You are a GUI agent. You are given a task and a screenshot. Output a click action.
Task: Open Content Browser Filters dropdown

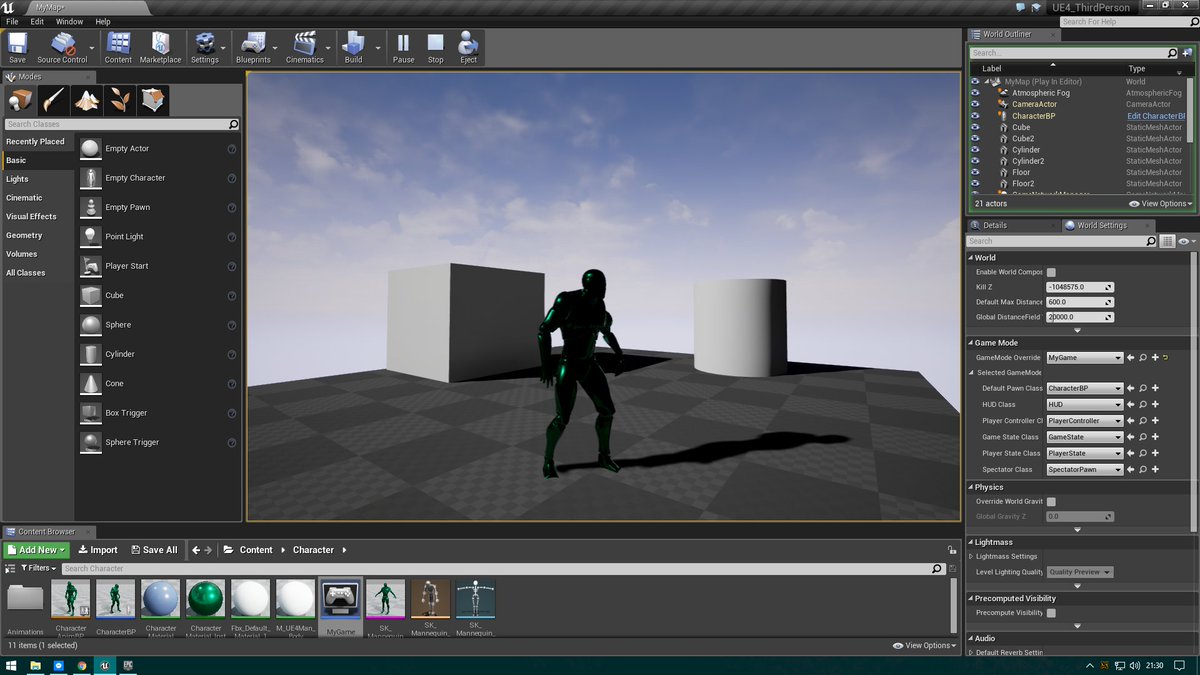[38, 568]
